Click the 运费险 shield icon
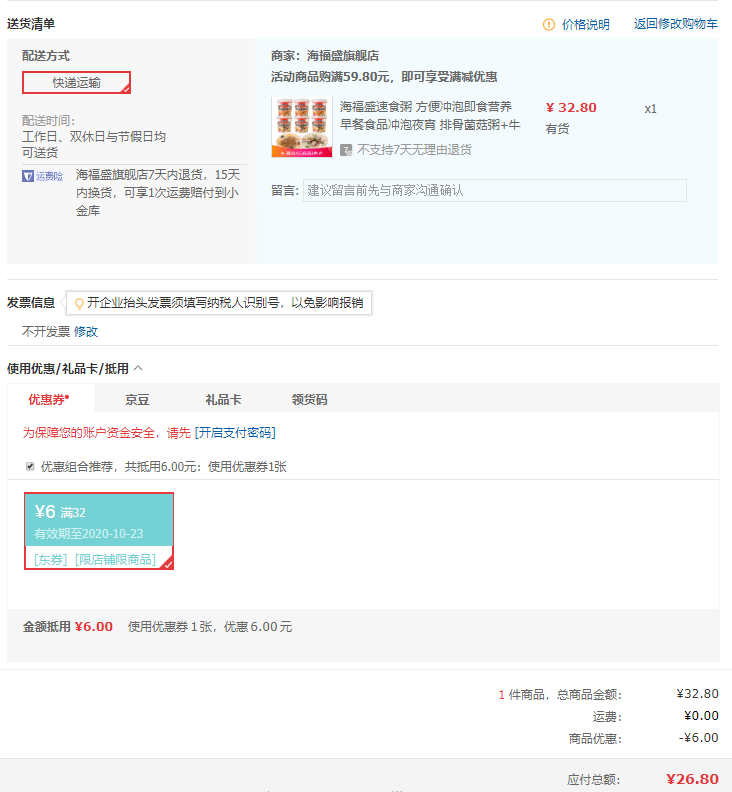 (x=28, y=176)
